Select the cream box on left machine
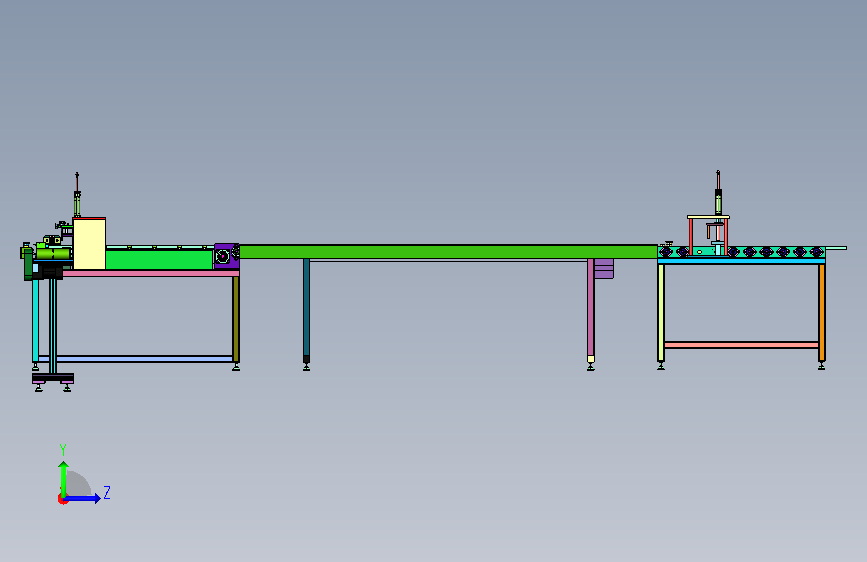Screen dimensions: 867x562 pos(89,243)
